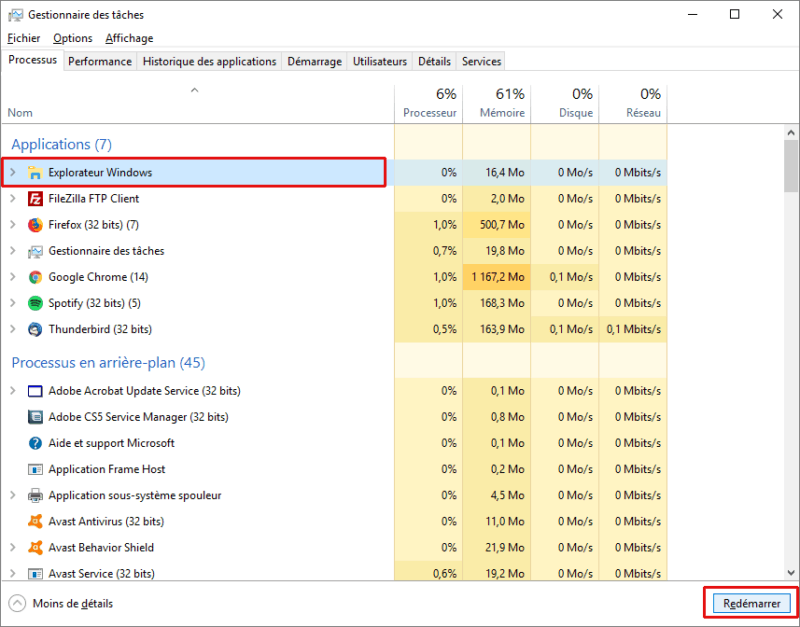Select the Avast Antivirus icon
The height and width of the screenshot is (627, 800).
(x=36, y=521)
